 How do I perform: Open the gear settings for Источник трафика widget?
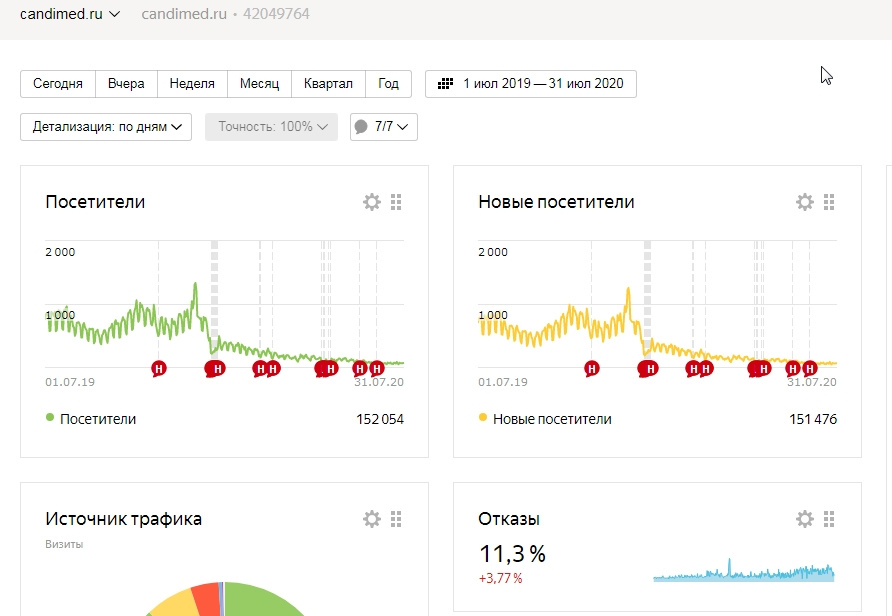click(x=371, y=519)
